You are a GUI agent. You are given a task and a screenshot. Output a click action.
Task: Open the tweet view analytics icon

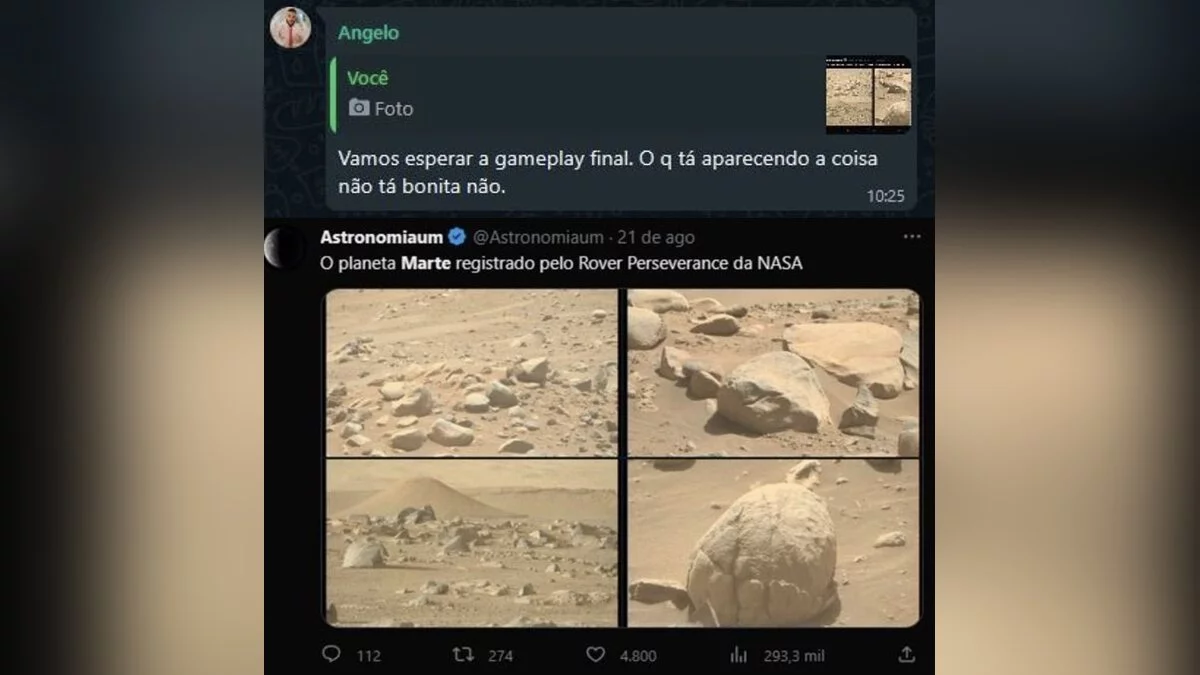click(x=739, y=655)
